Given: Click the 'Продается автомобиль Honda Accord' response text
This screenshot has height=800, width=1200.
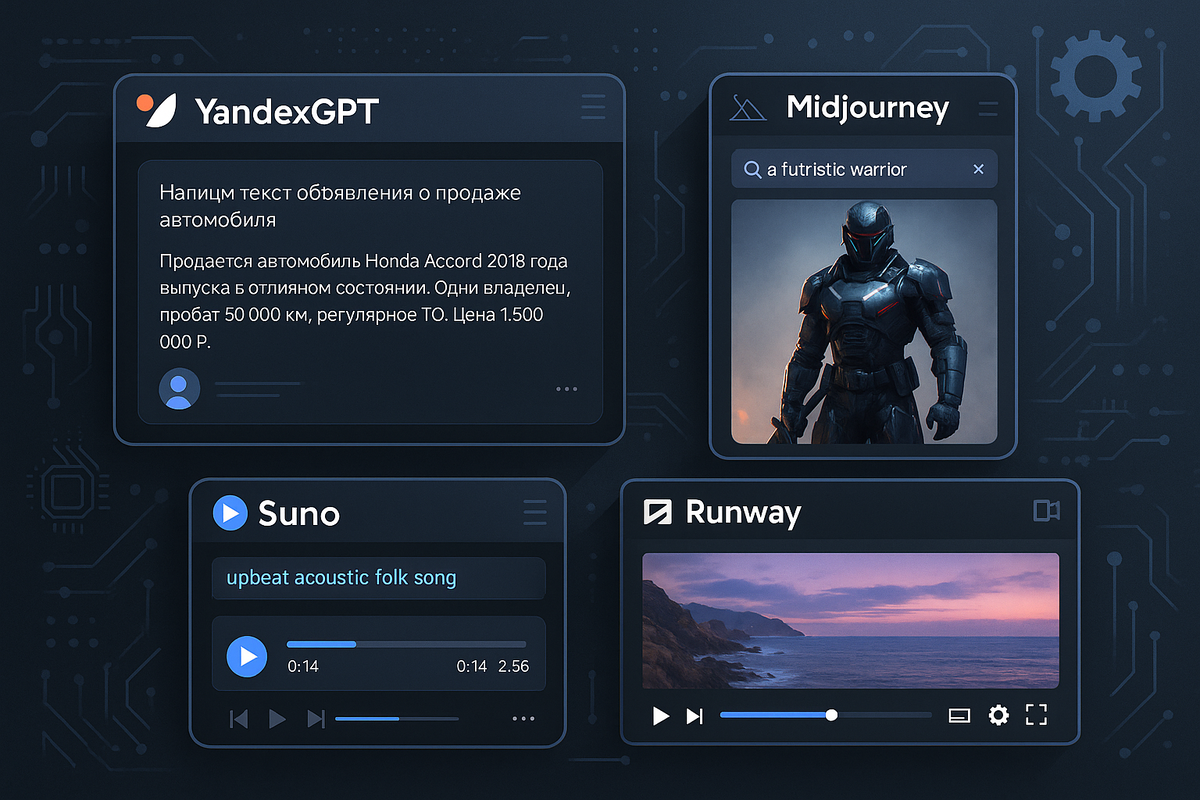Looking at the screenshot, I should (367, 302).
